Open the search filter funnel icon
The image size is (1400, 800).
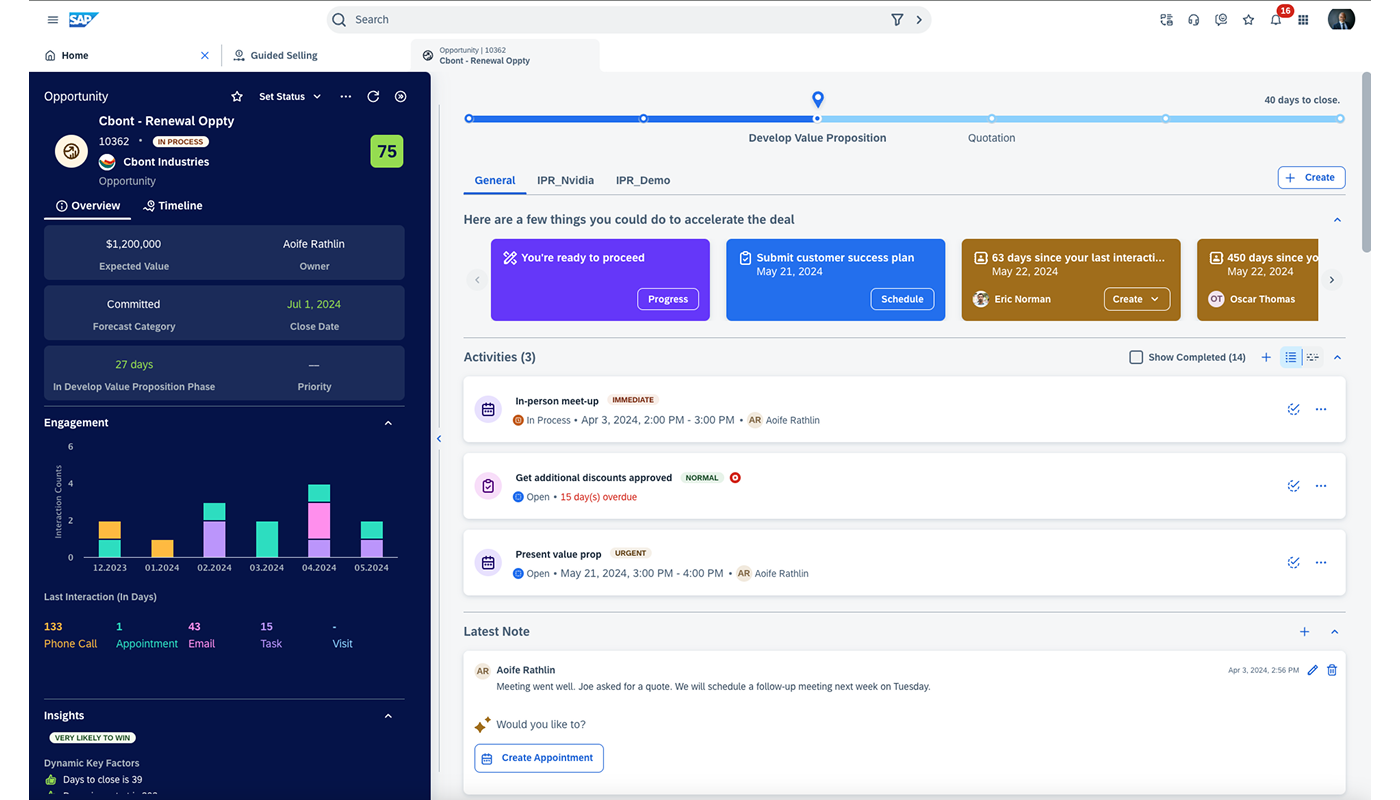[897, 20]
